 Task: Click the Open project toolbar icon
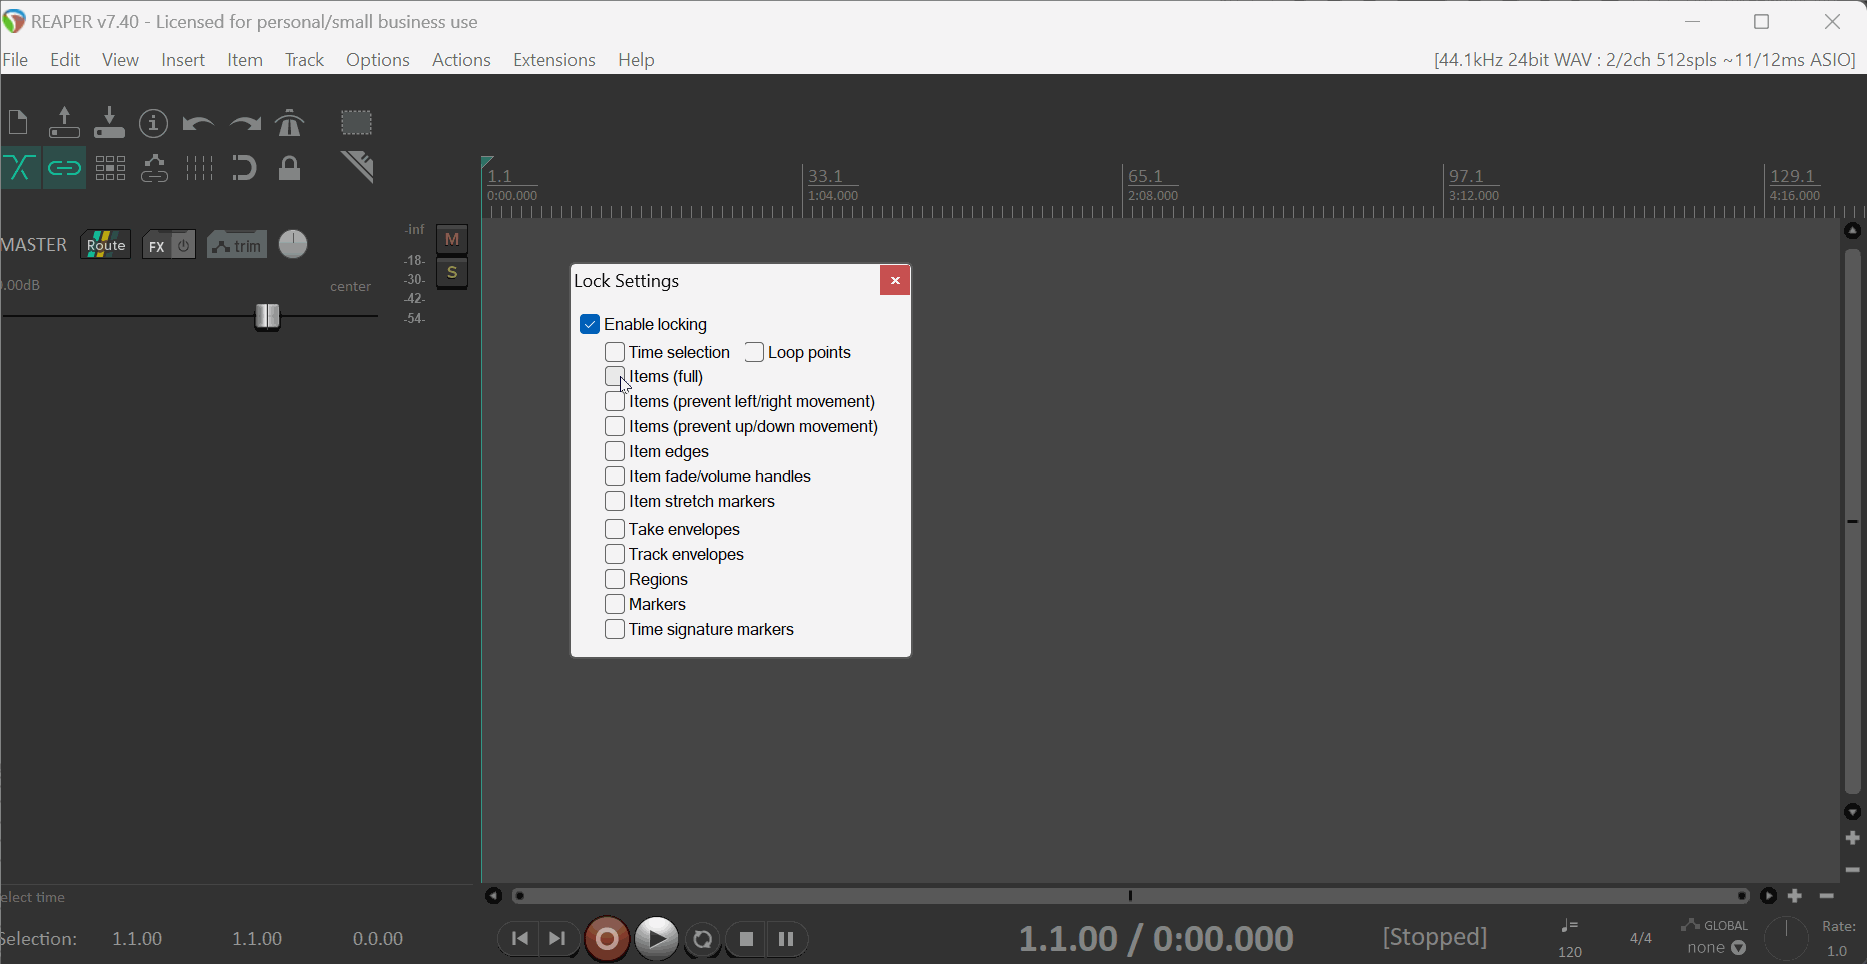tap(64, 123)
